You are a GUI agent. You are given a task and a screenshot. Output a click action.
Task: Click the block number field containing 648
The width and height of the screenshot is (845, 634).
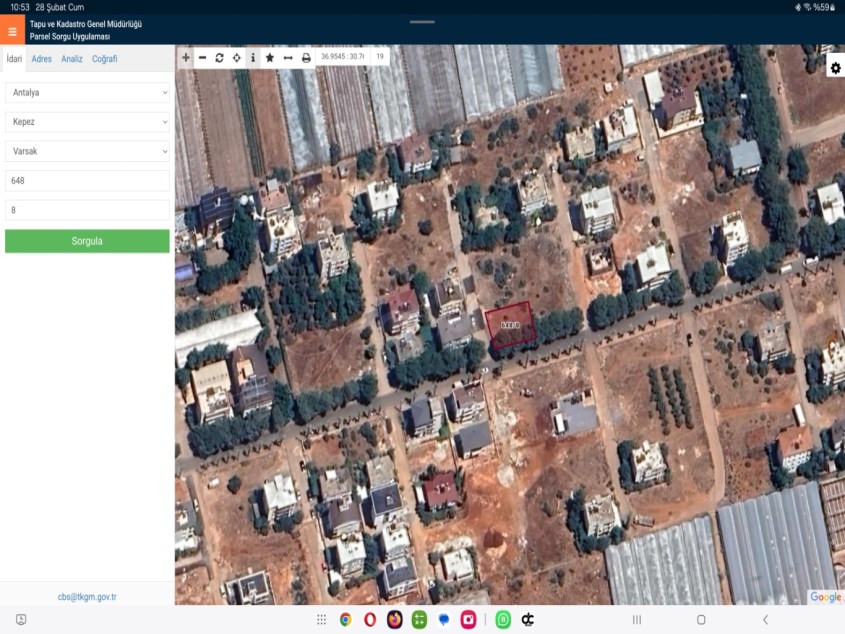[87, 181]
